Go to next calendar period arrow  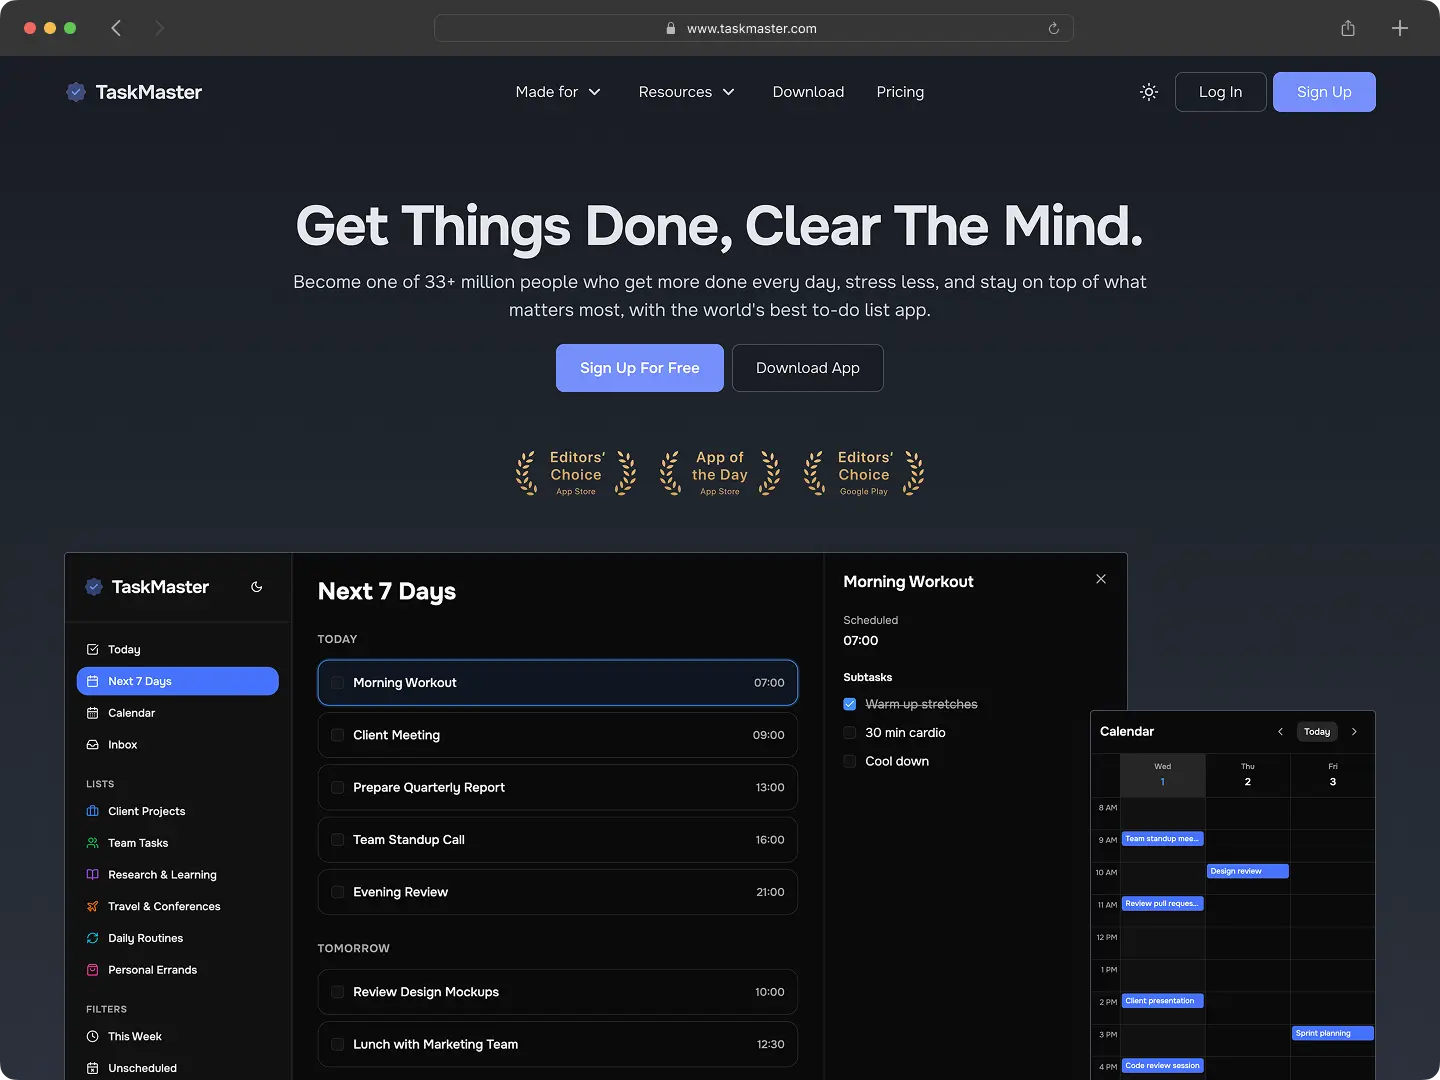pos(1355,732)
